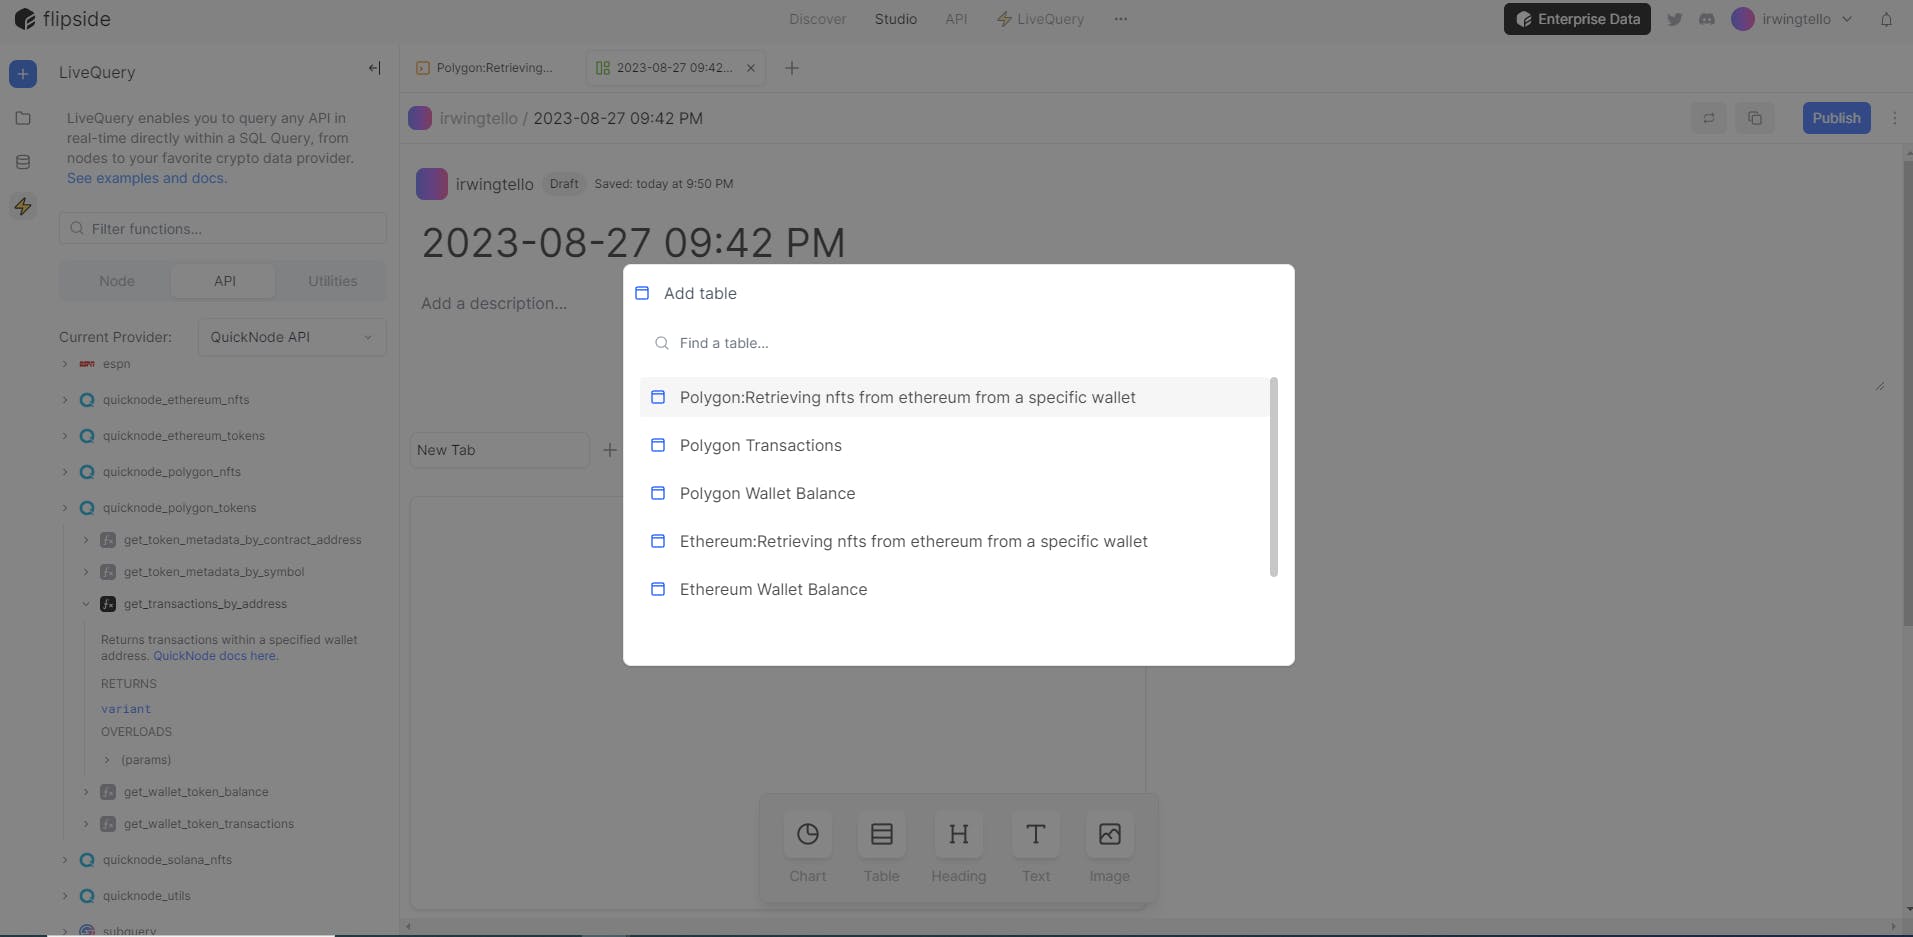
Task: Open irwingtello account dropdown
Action: coord(1793,19)
